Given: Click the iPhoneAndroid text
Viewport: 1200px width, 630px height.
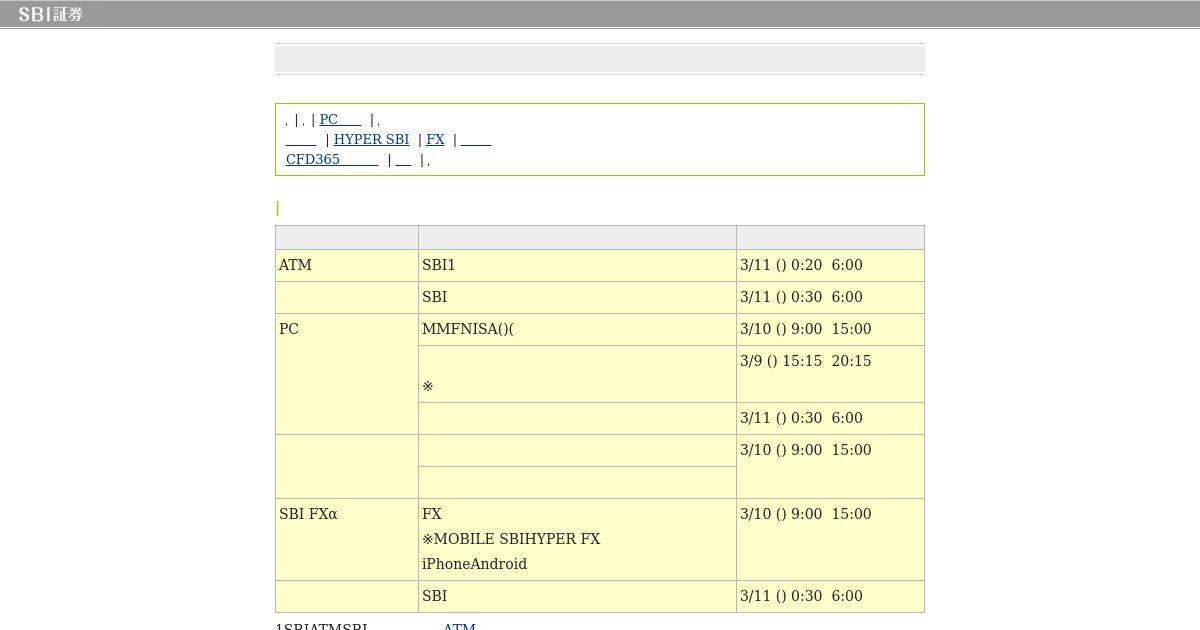Looking at the screenshot, I should click(x=474, y=564).
